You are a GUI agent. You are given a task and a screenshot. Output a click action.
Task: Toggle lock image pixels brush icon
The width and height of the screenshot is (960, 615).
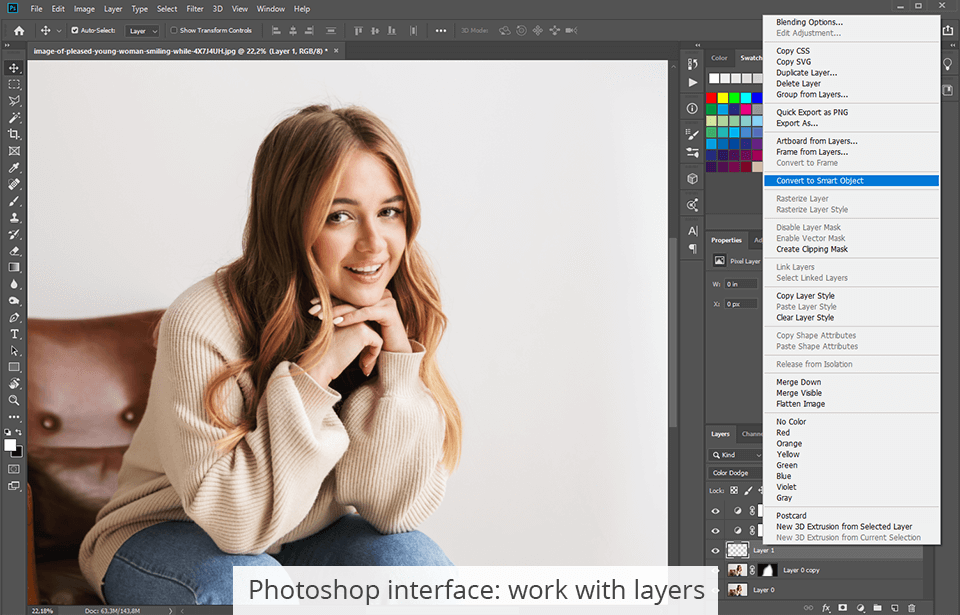point(748,491)
